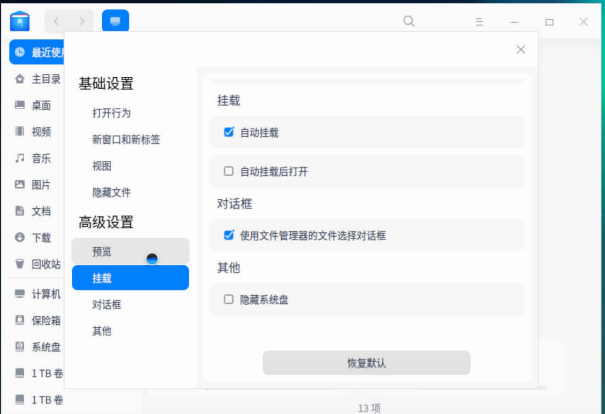605x414 pixels.
Task: Jump to the 基础设置 heading
Action: coord(106,83)
